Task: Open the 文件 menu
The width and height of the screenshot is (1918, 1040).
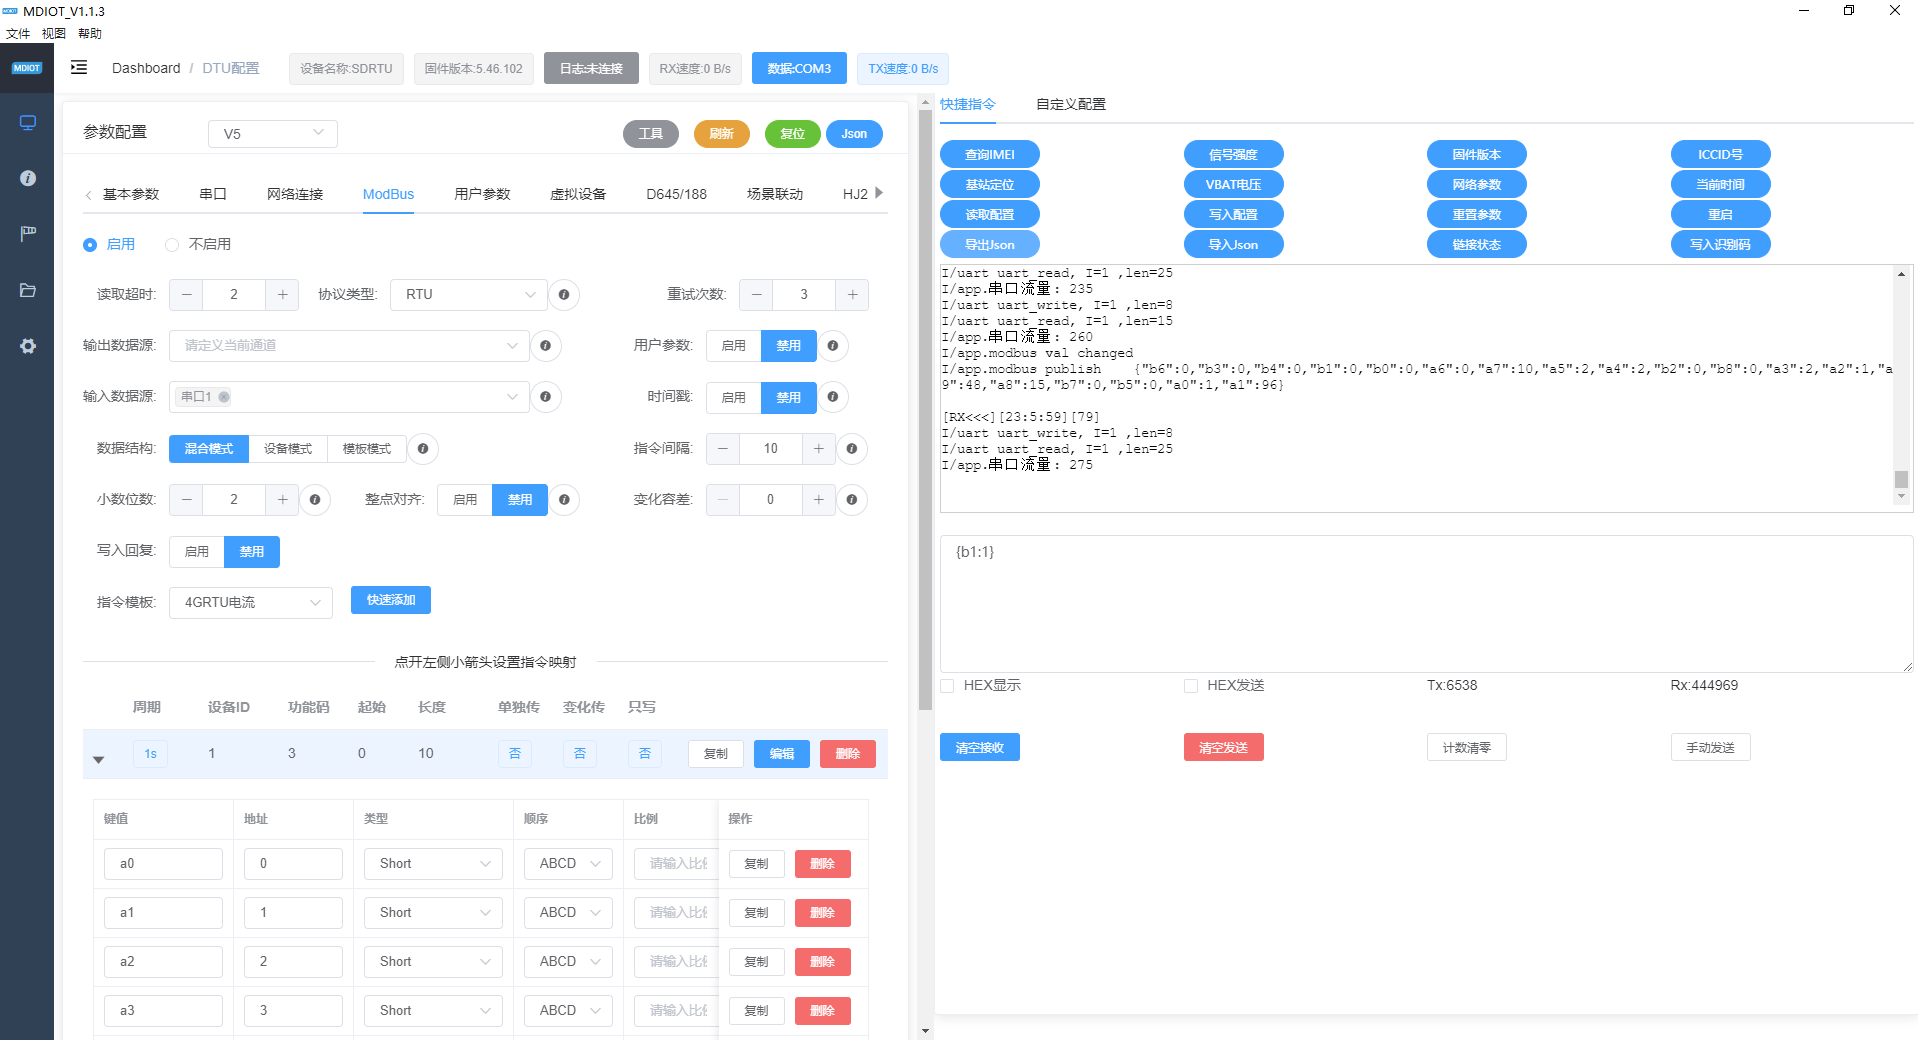Action: [x=18, y=33]
